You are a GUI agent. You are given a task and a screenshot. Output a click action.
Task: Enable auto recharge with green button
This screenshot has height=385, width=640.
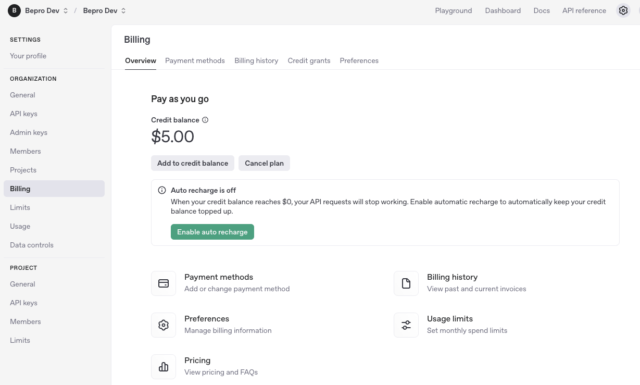click(x=212, y=232)
